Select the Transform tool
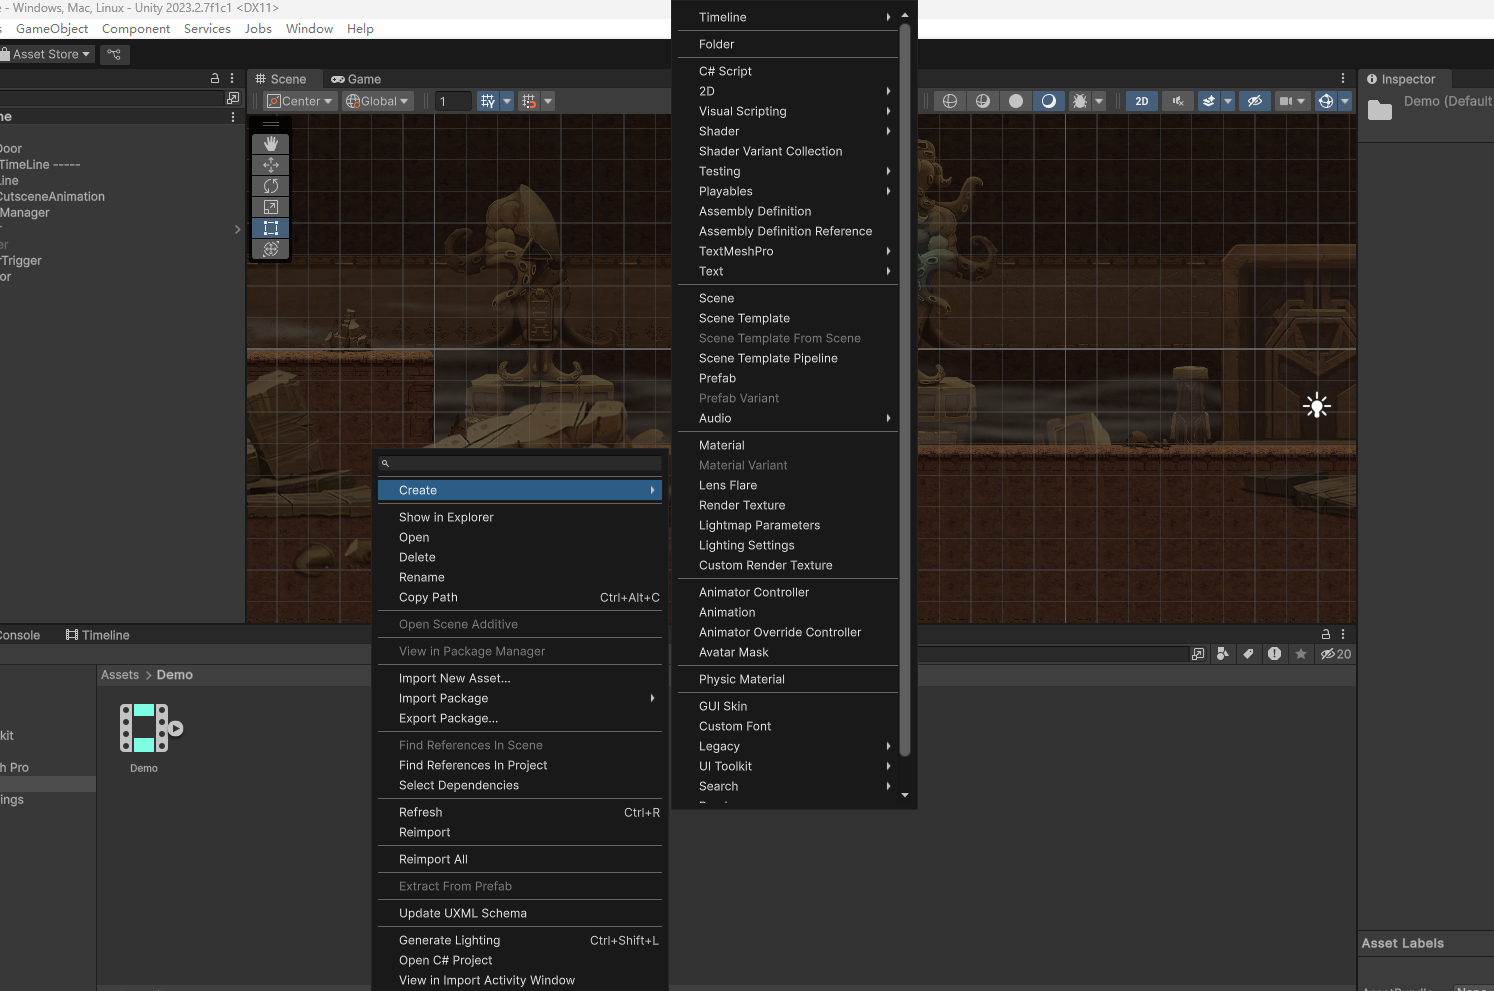 tap(270, 249)
